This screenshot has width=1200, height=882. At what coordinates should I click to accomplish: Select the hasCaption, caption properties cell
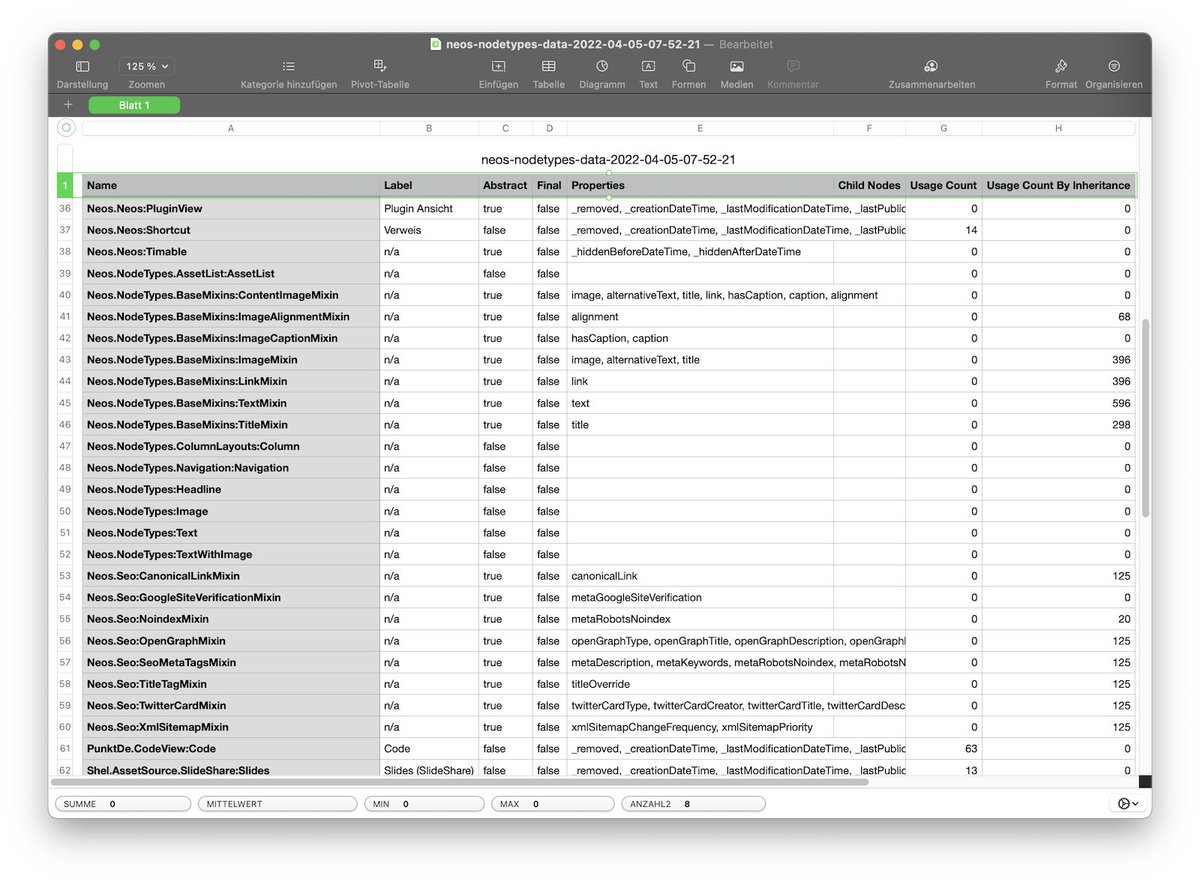click(700, 338)
